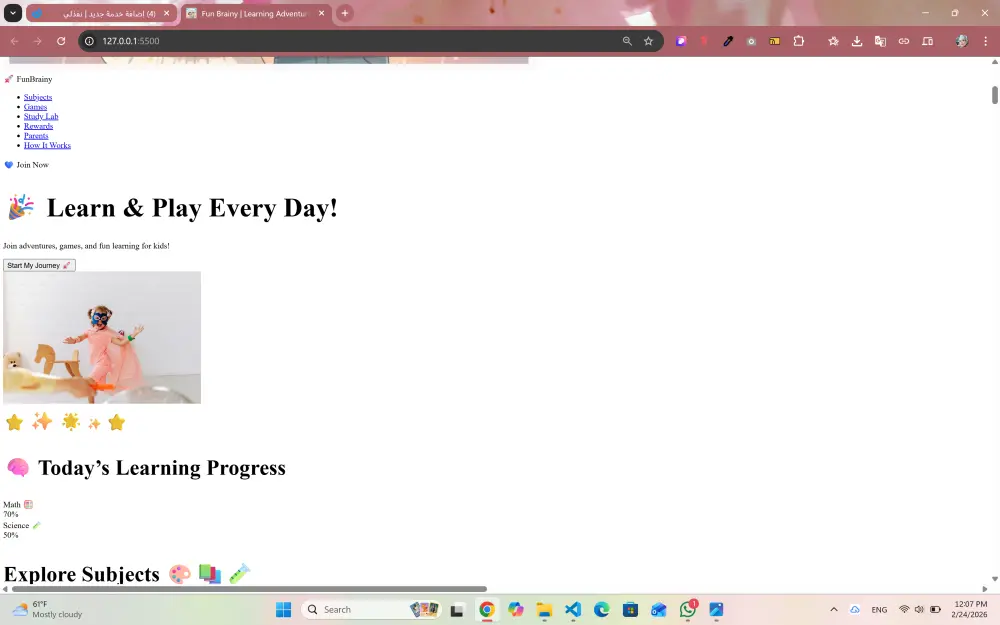Show browser downloads
The height and width of the screenshot is (625, 1000).
tap(857, 41)
